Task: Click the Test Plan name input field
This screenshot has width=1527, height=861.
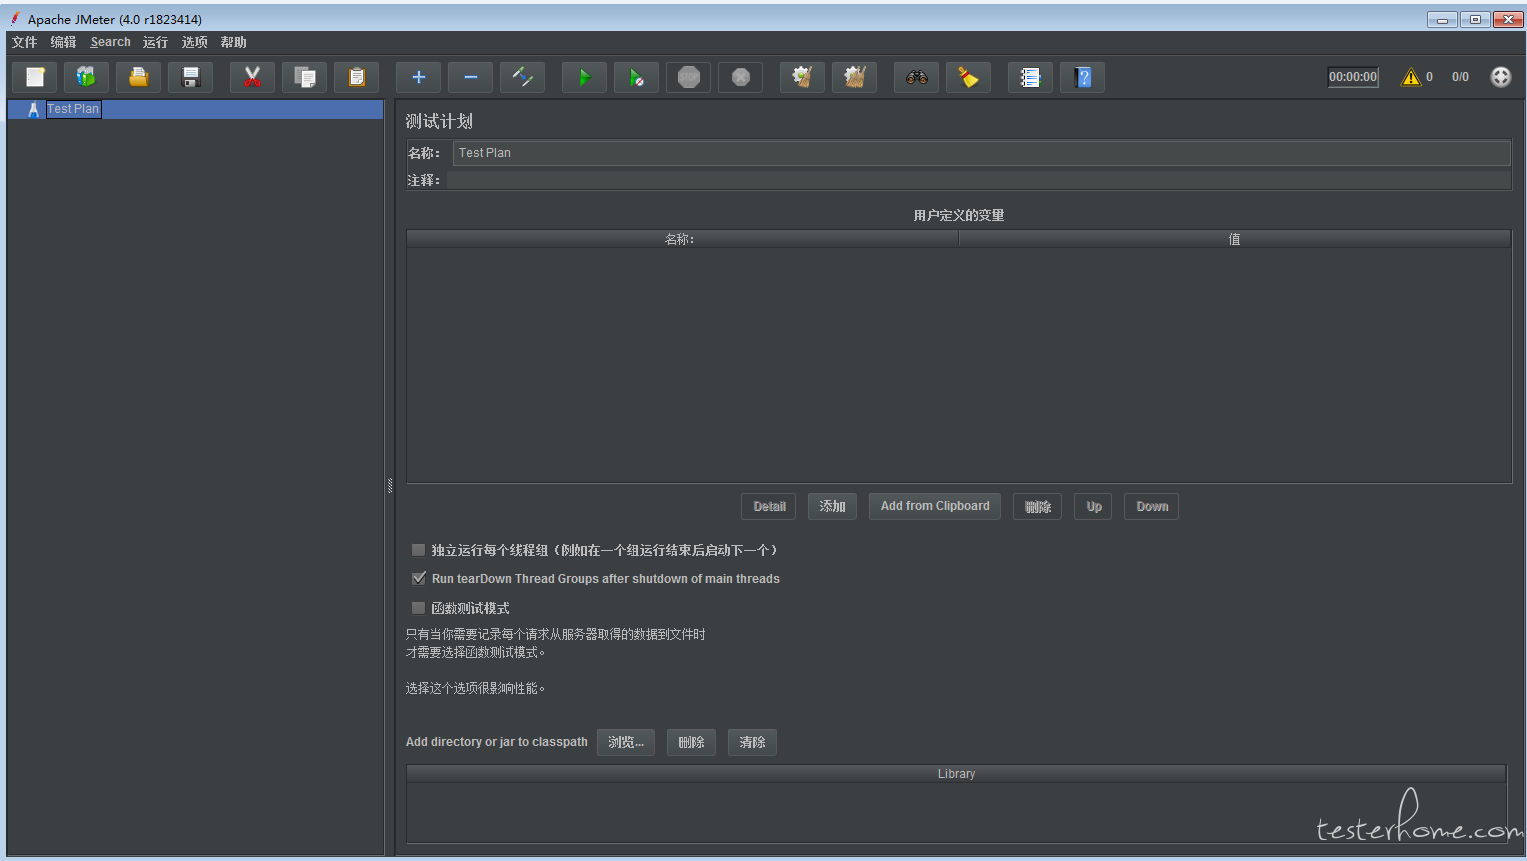Action: pos(980,153)
